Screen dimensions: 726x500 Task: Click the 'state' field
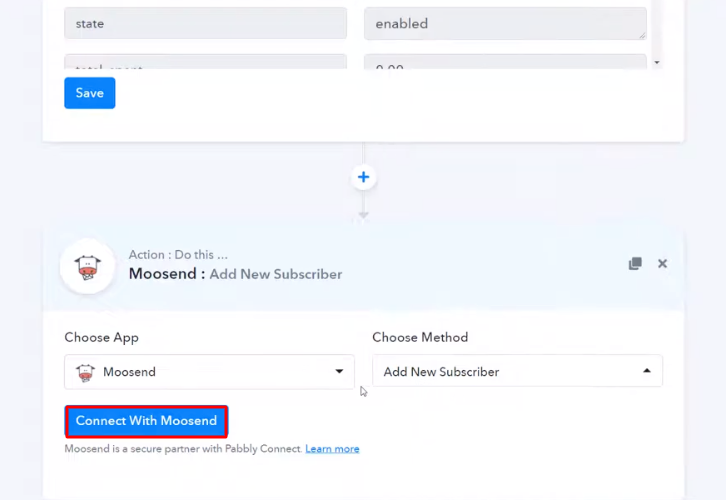pyautogui.click(x=205, y=23)
